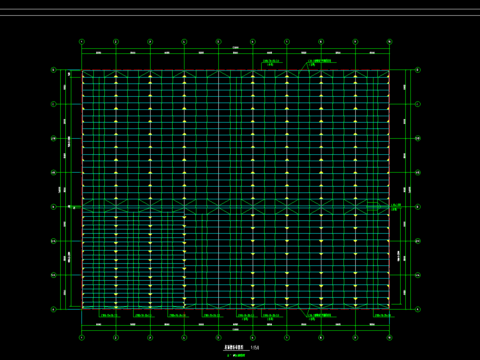This screenshot has height=360, width=480.
Task: Select the last axis bubble in the top row
Action: [389, 42]
